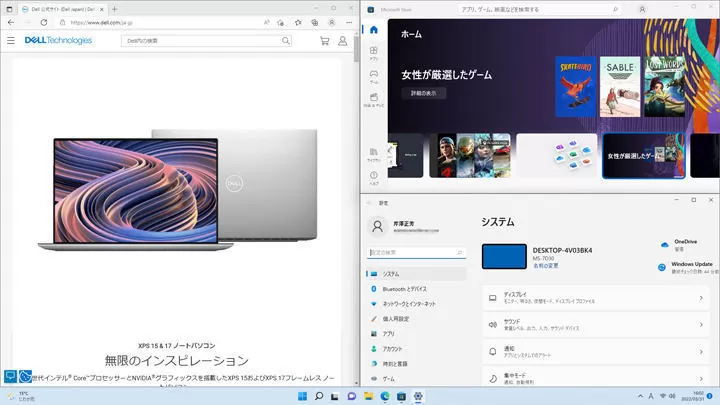The width and height of the screenshot is (720, 405).
Task: Select ネットワークとインターネット in Settings
Action: coord(416,304)
